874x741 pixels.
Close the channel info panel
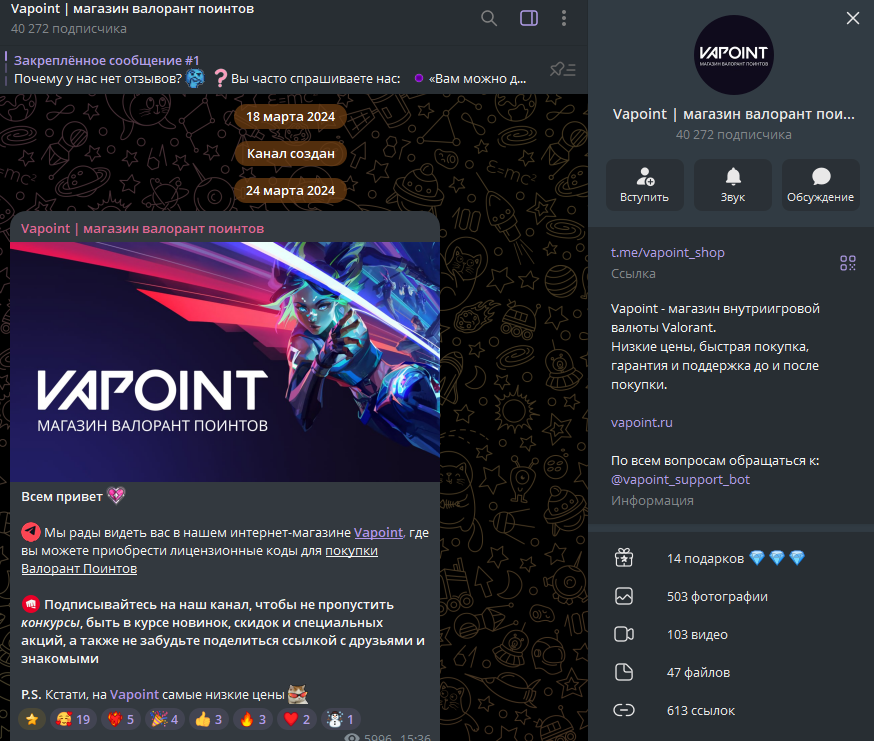tap(853, 18)
